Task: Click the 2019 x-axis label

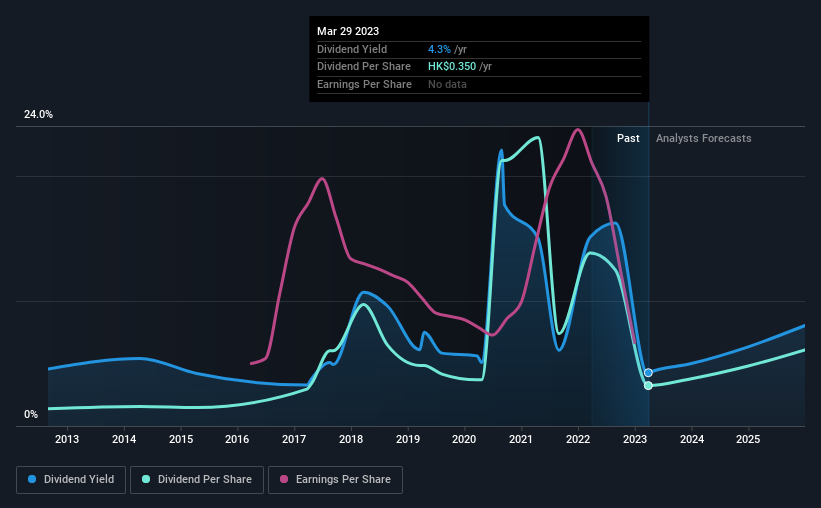Action: (x=408, y=439)
